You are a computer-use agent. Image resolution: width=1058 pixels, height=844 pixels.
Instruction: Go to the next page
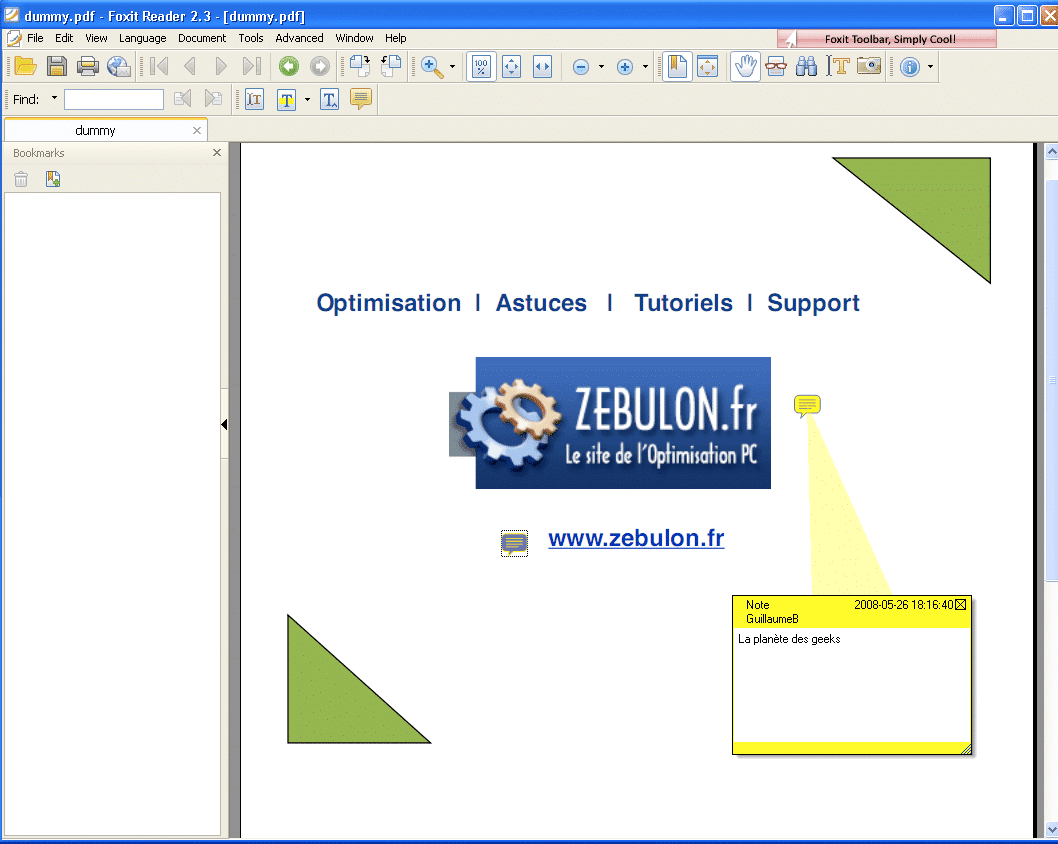[x=221, y=66]
